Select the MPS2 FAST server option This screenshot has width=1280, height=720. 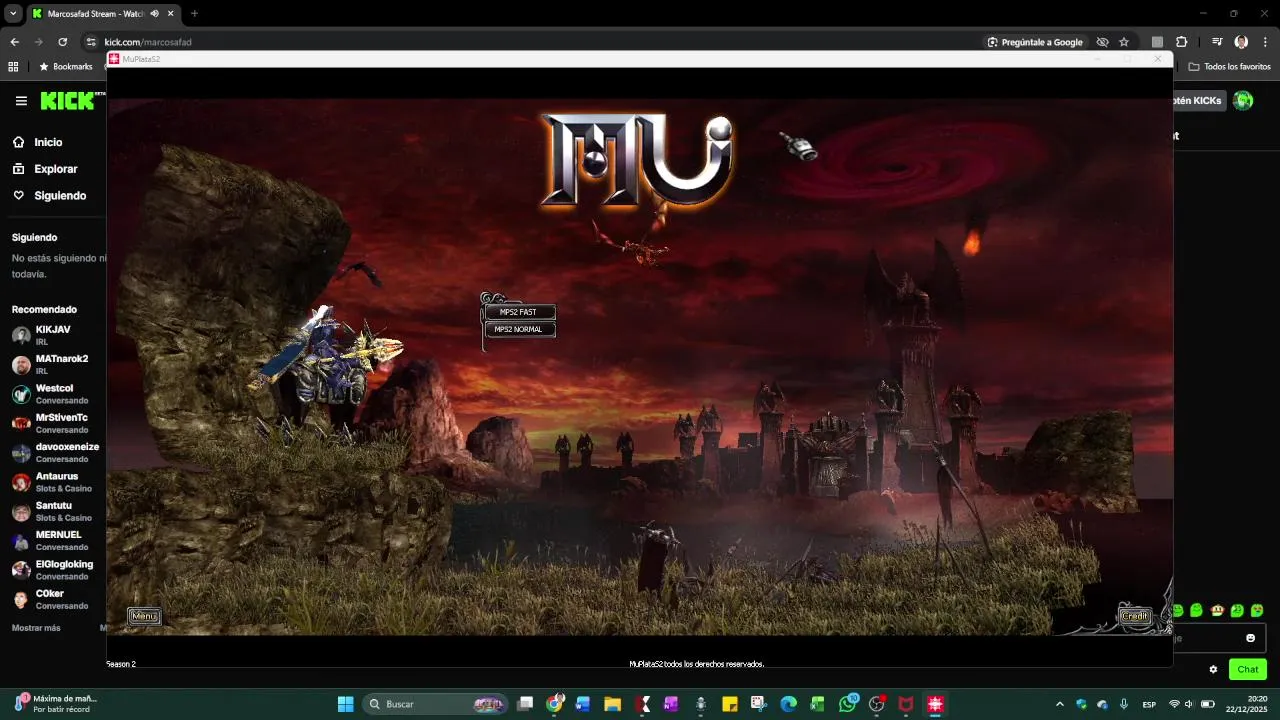(519, 312)
